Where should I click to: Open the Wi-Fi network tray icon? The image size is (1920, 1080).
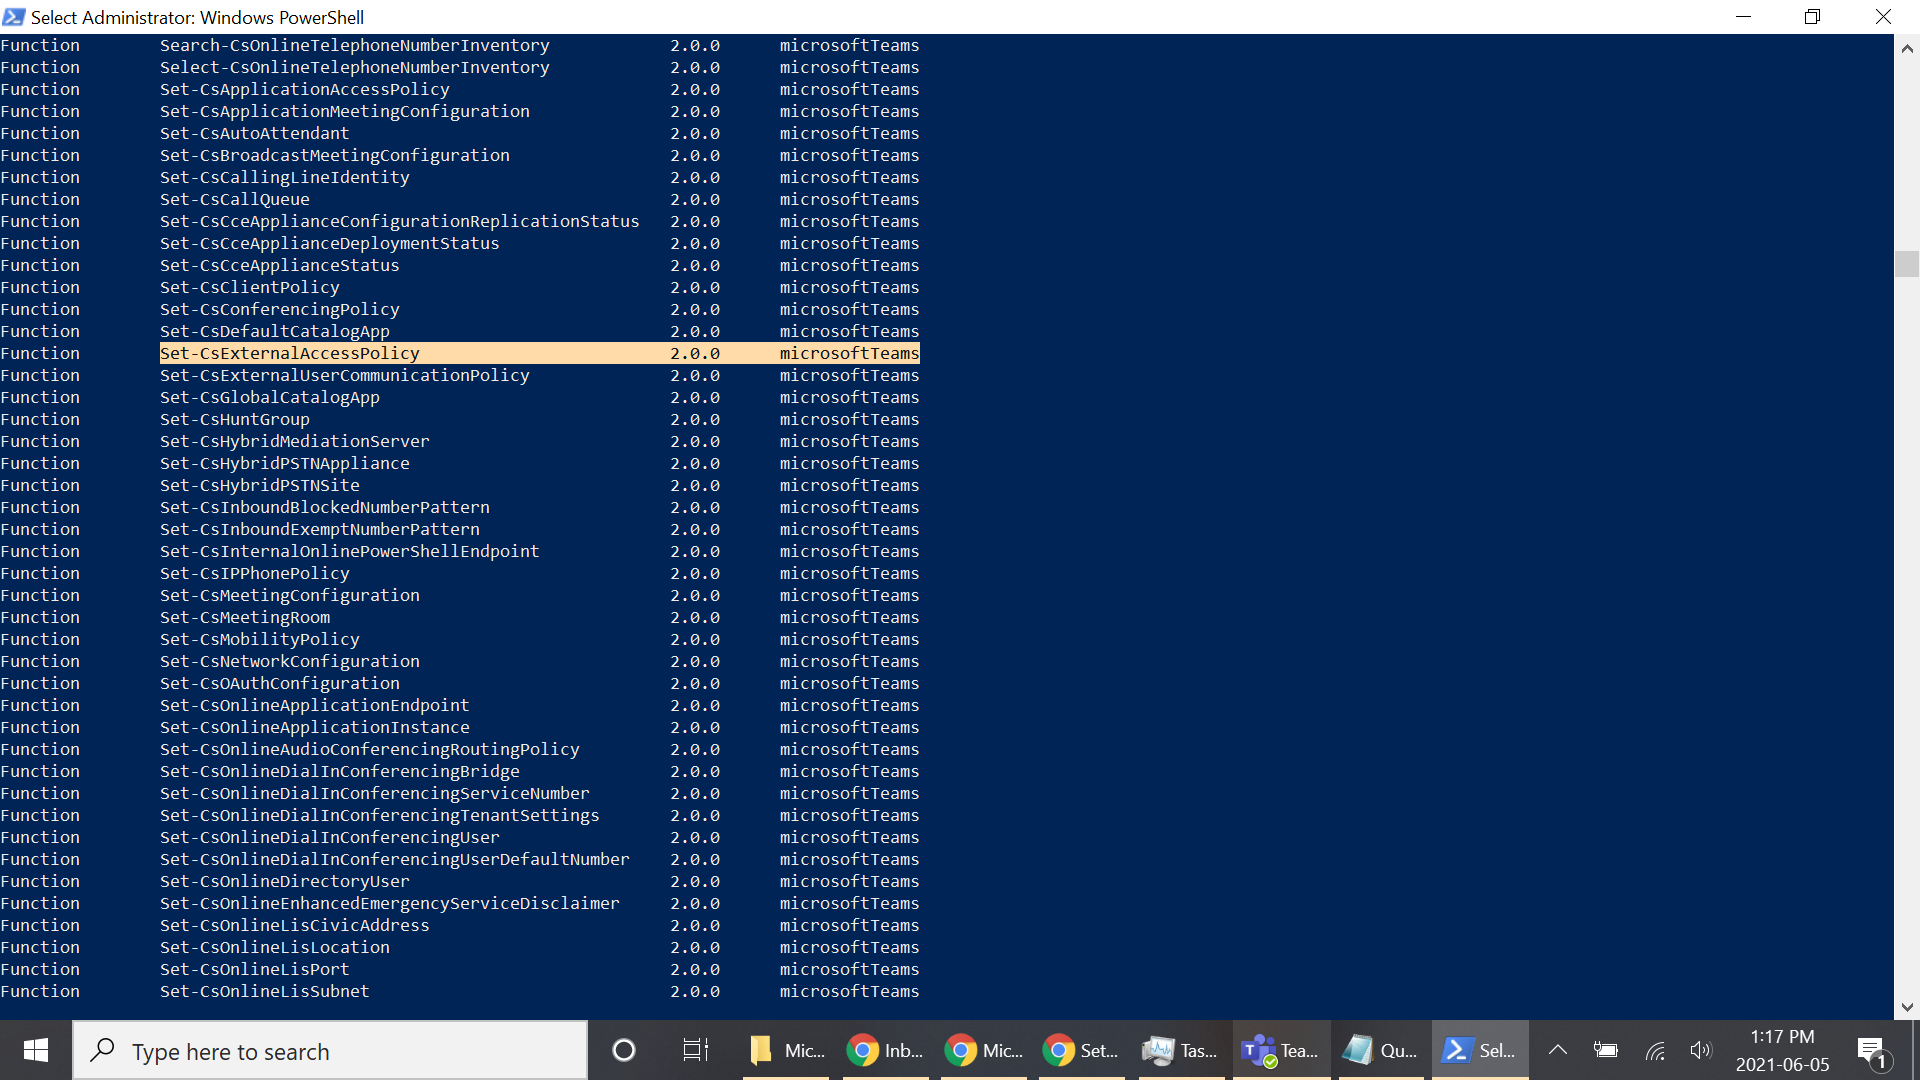1655,1050
